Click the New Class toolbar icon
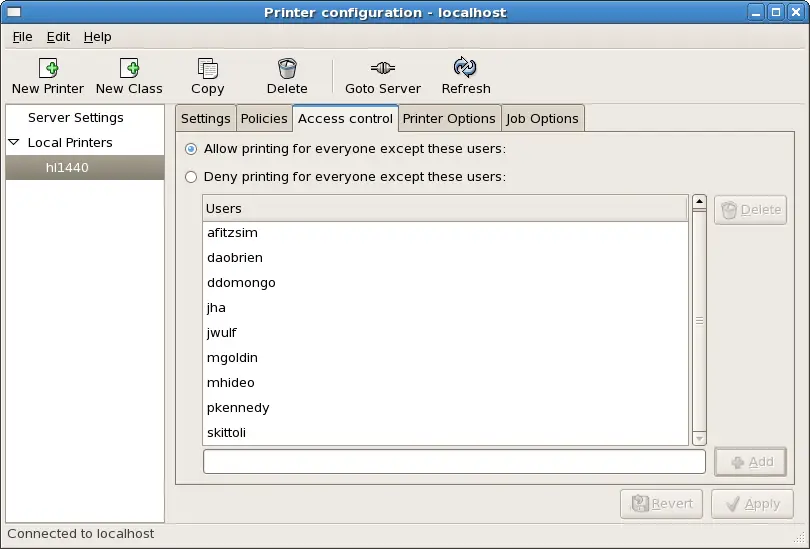The width and height of the screenshot is (810, 549). (x=129, y=68)
